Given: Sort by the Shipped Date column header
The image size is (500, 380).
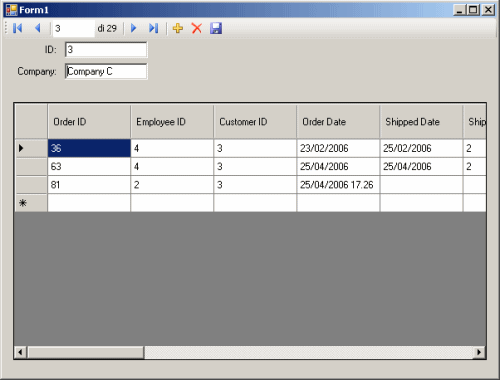Looking at the screenshot, I should [x=421, y=122].
